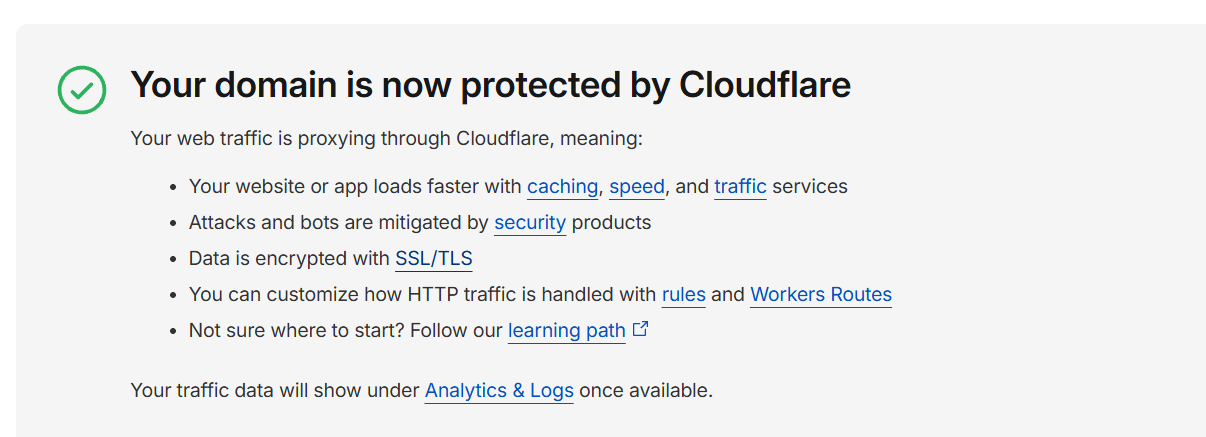
Task: Open the Analytics & Logs link
Action: coord(499,390)
